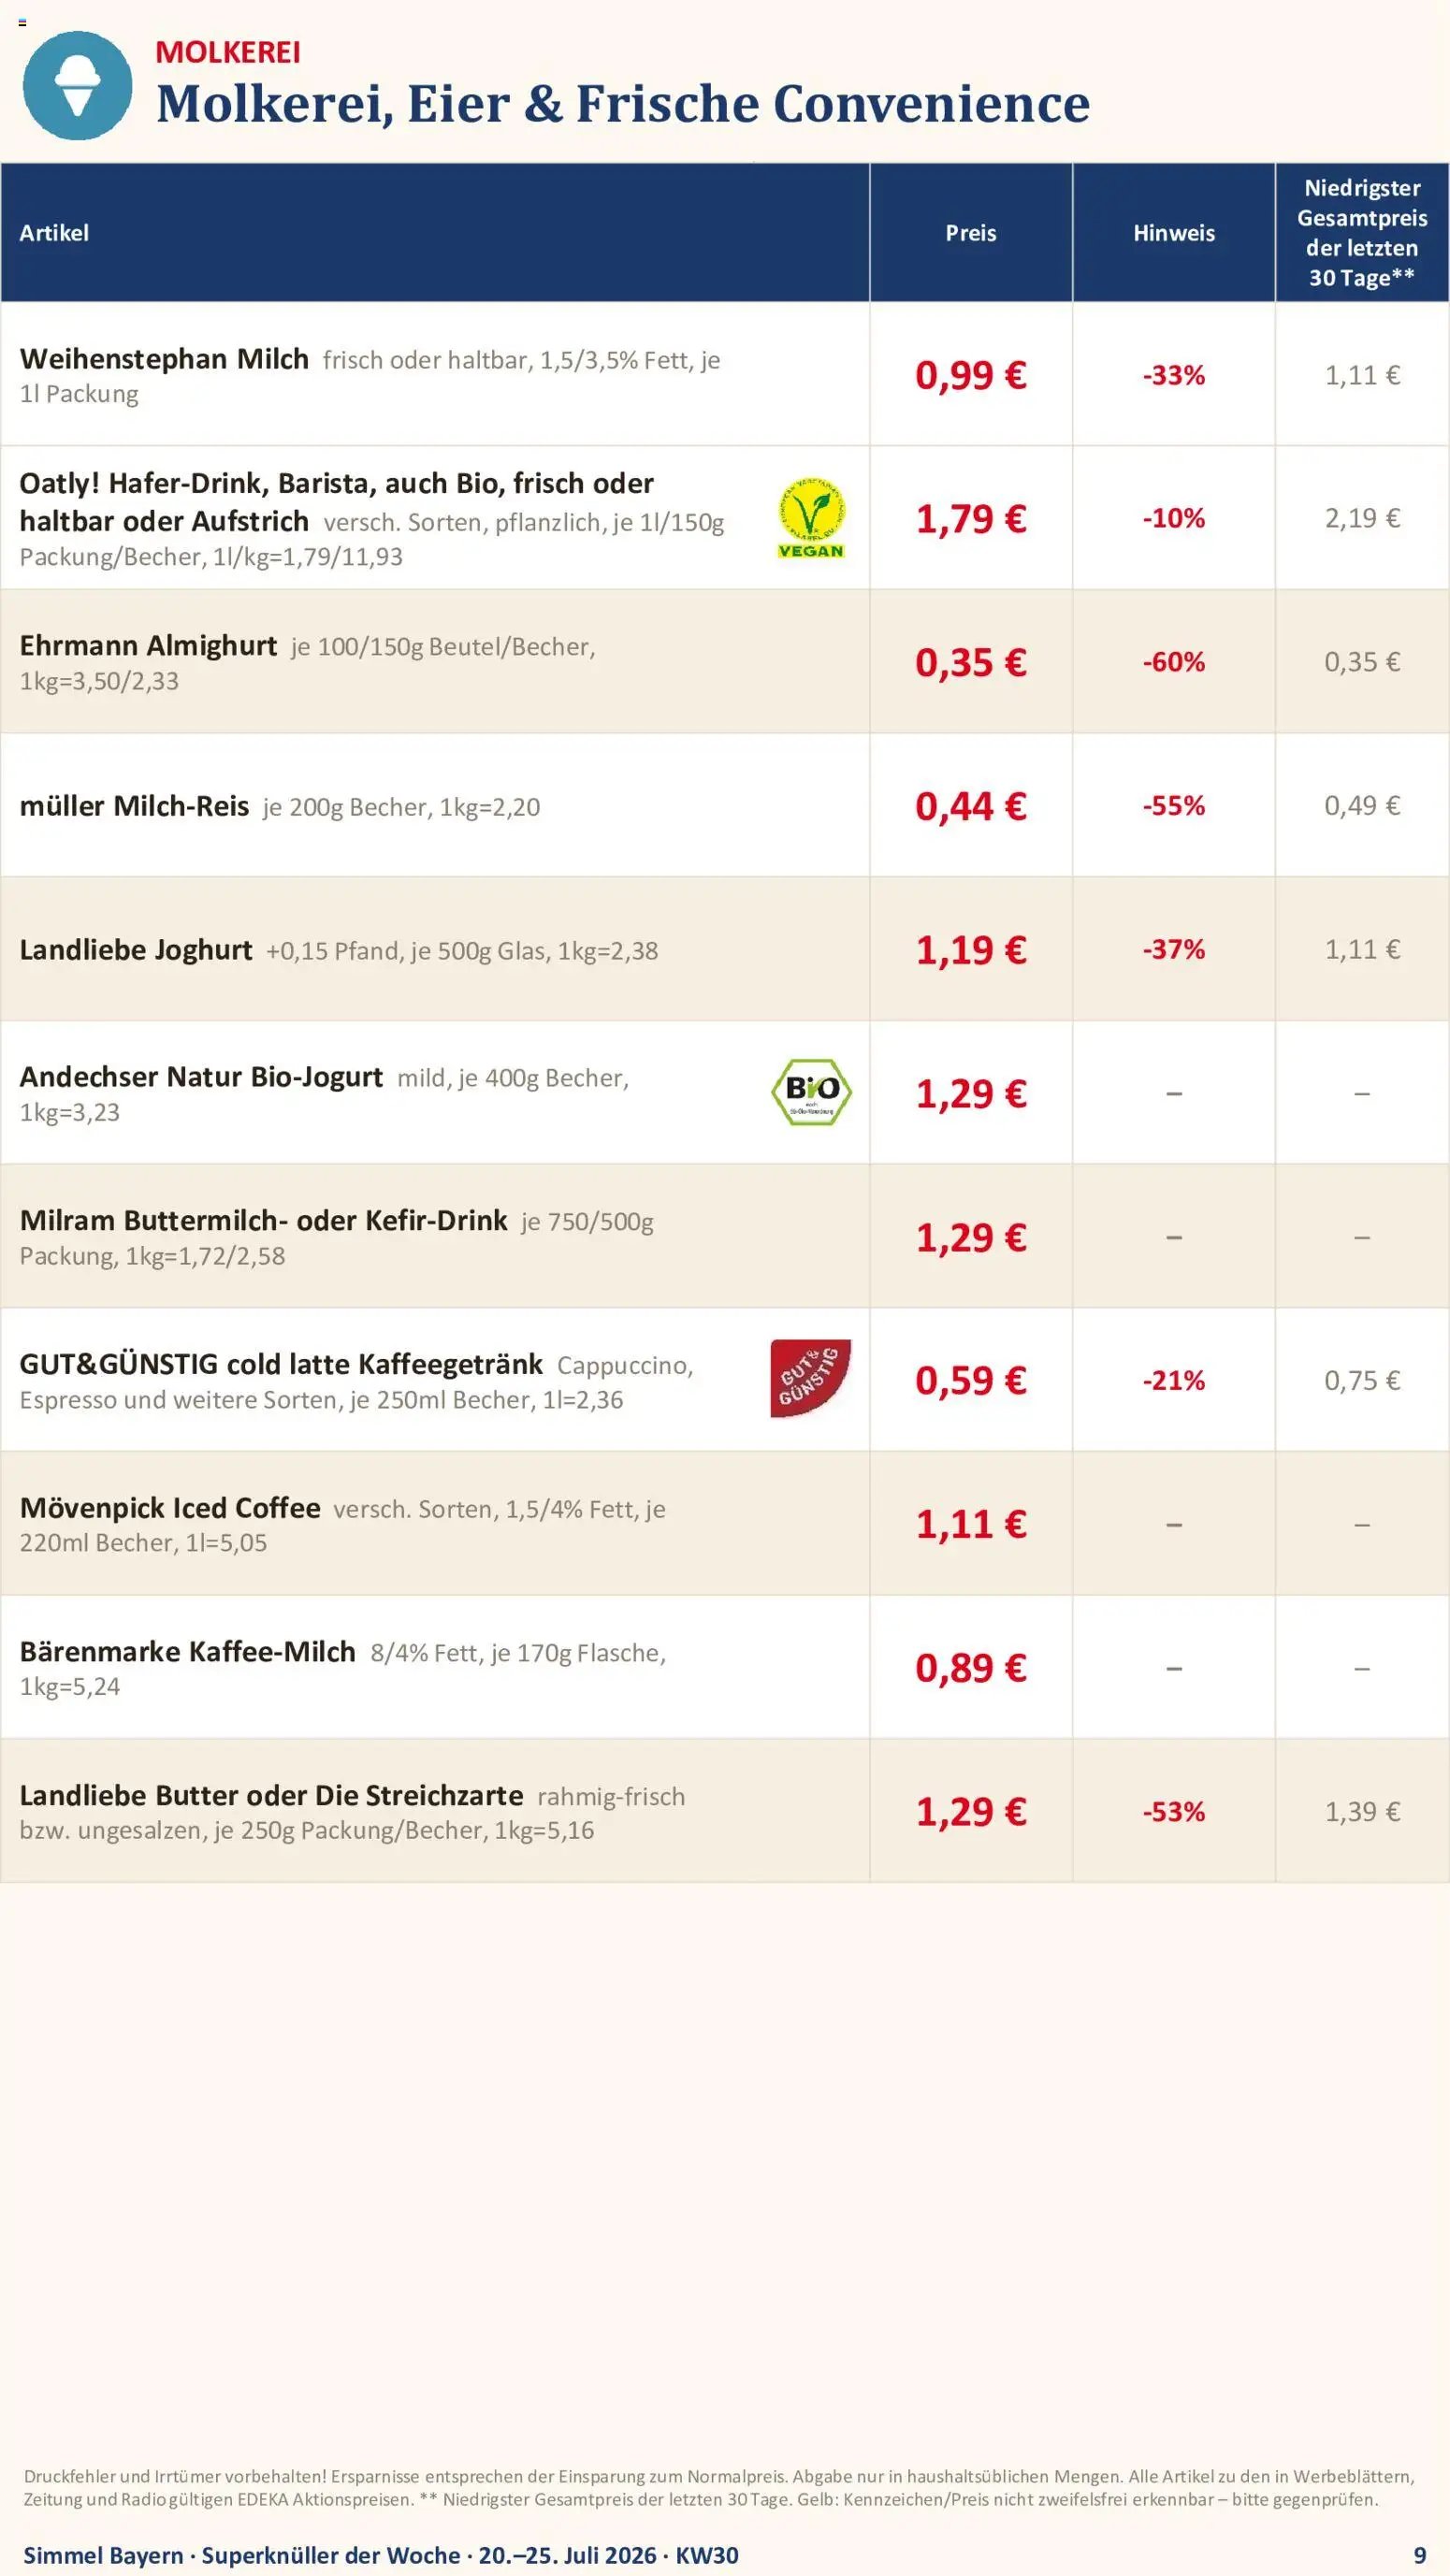Click the Hinweis column header
The width and height of the screenshot is (1450, 2576).
coord(1174,233)
